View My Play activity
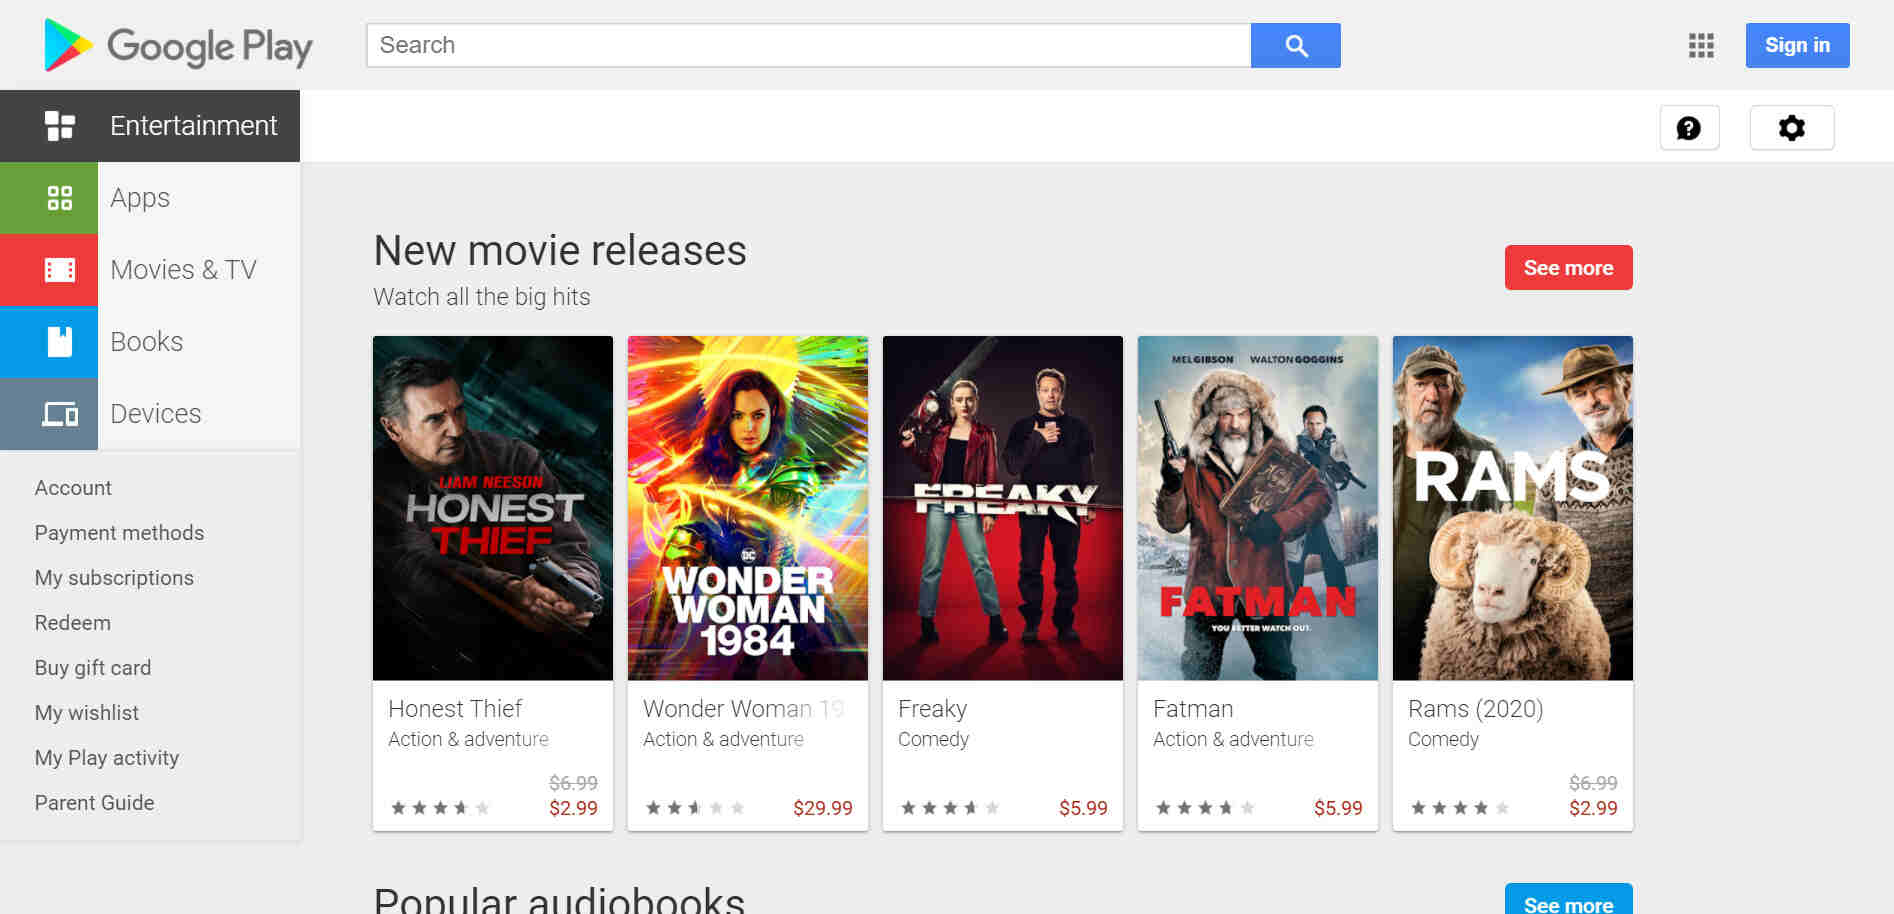The height and width of the screenshot is (914, 1894). [107, 758]
